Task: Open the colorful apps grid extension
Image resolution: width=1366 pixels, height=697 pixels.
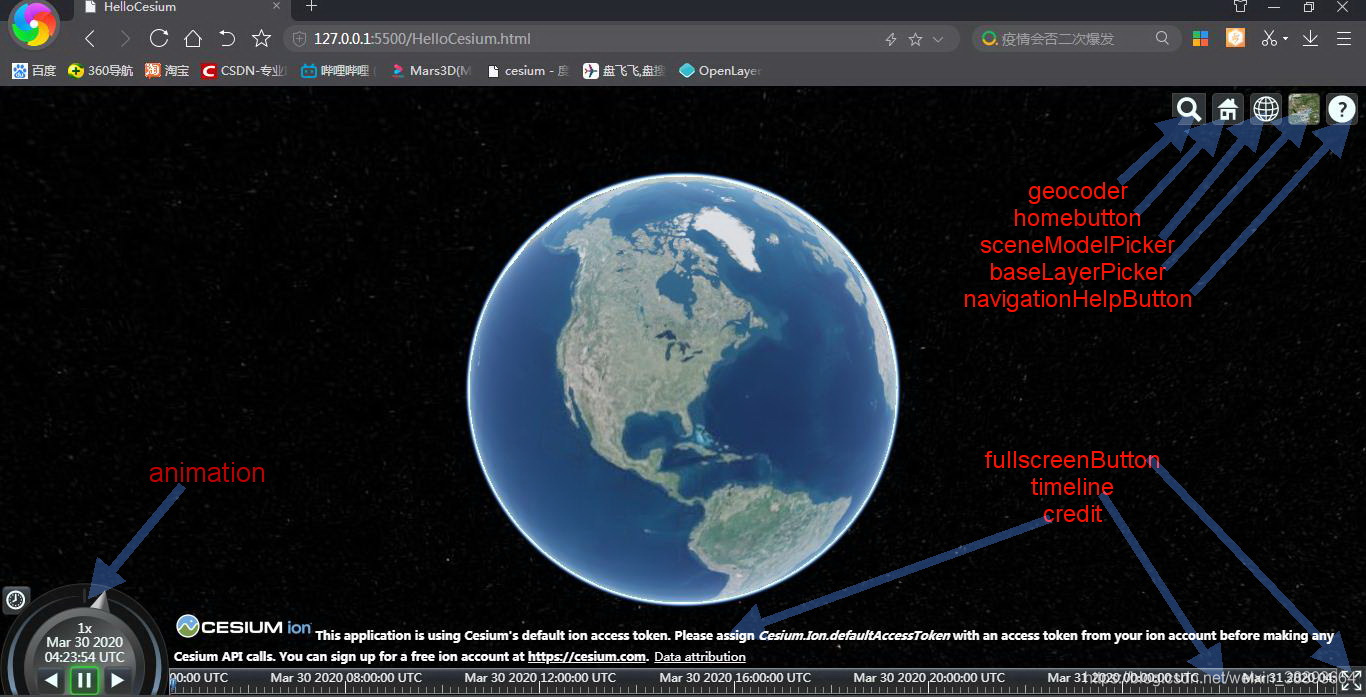Action: [x=1201, y=38]
